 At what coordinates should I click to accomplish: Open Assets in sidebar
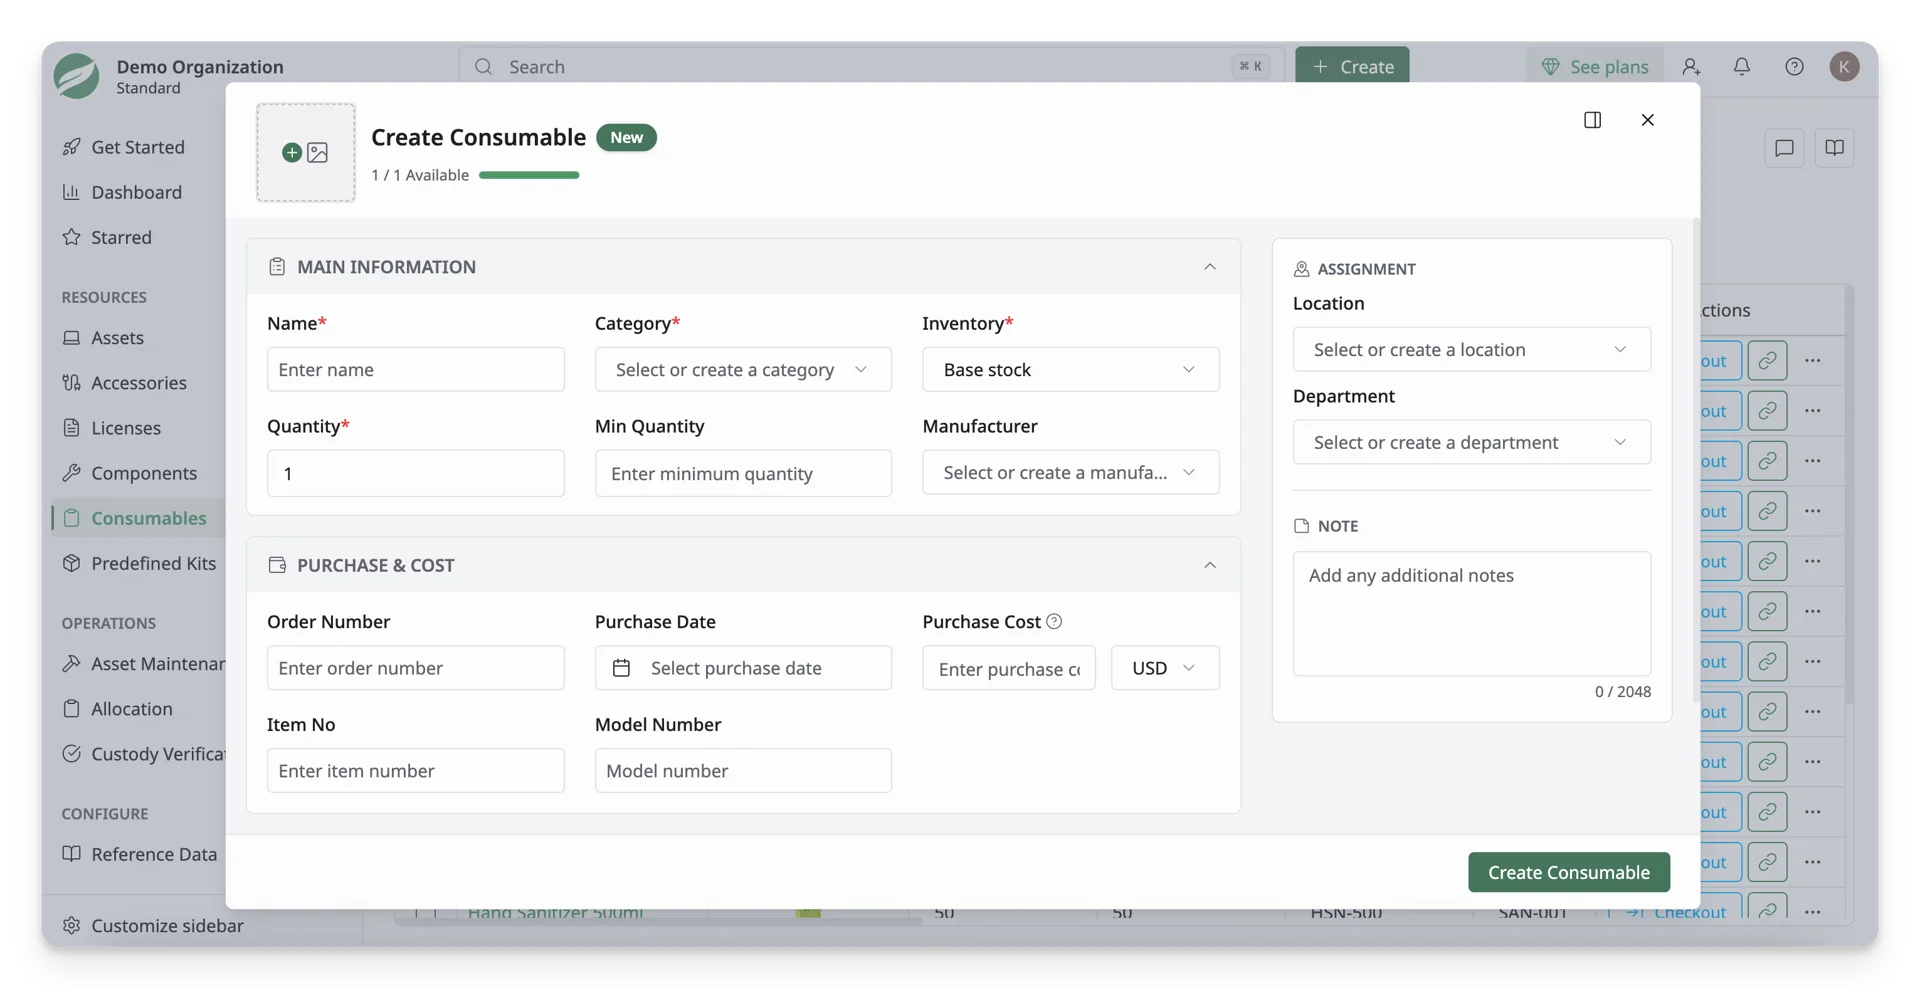pos(117,338)
